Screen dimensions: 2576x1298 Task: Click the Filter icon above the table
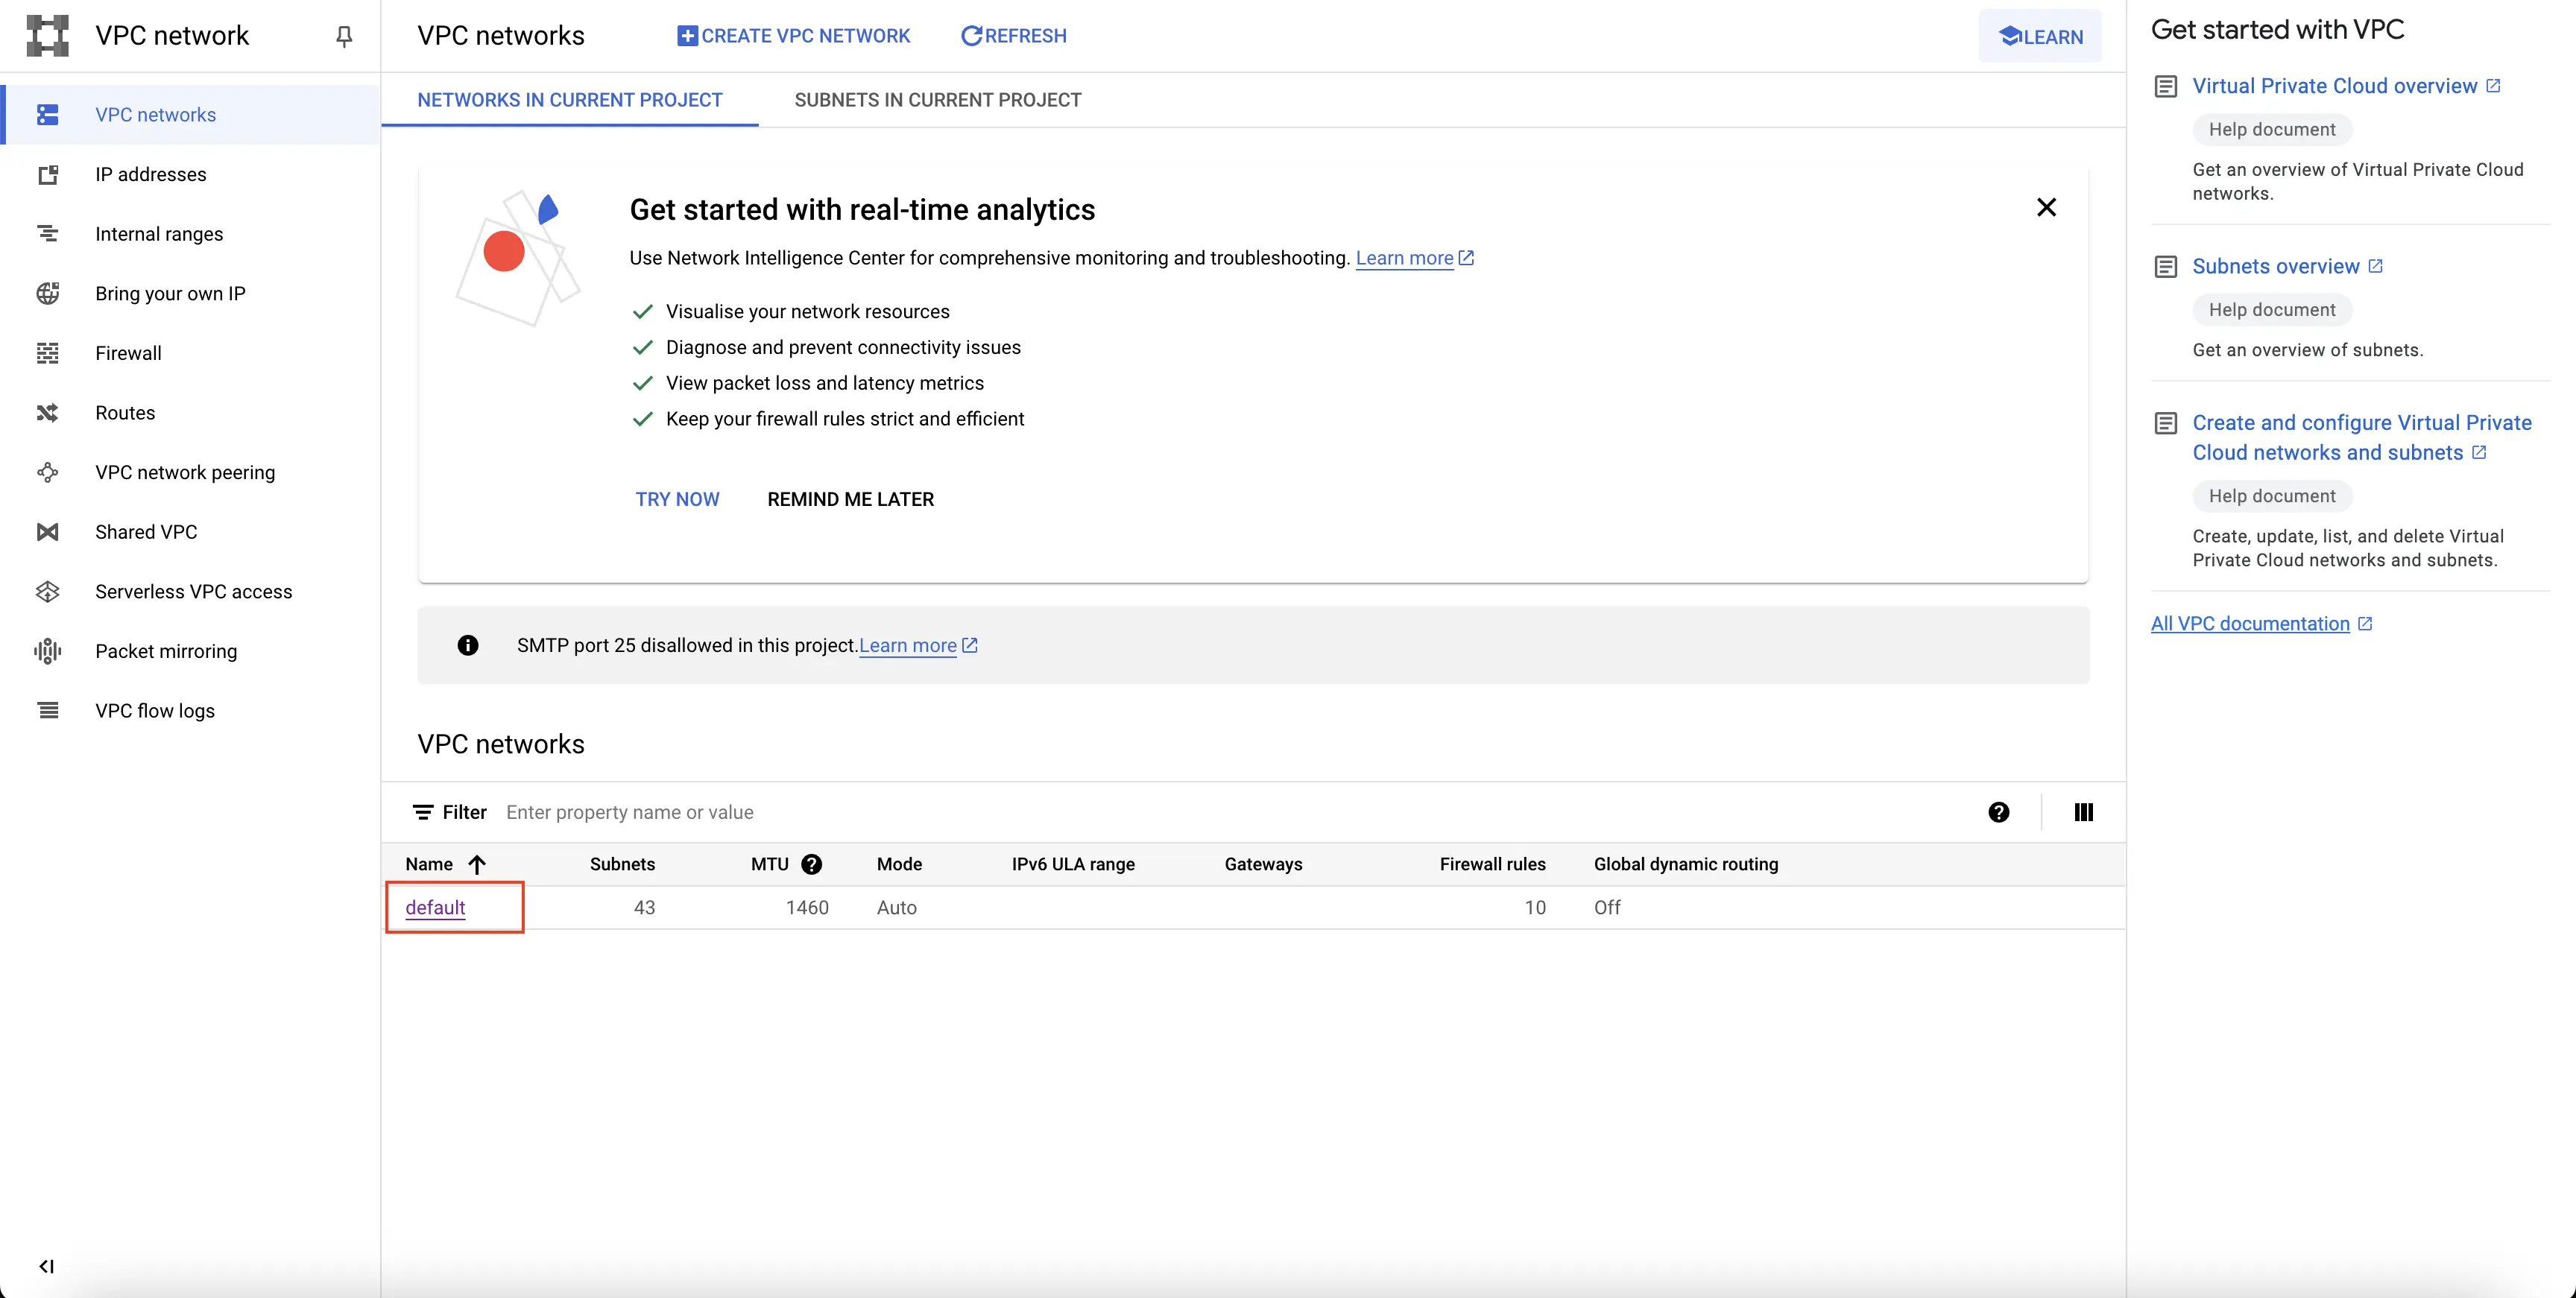pos(423,812)
